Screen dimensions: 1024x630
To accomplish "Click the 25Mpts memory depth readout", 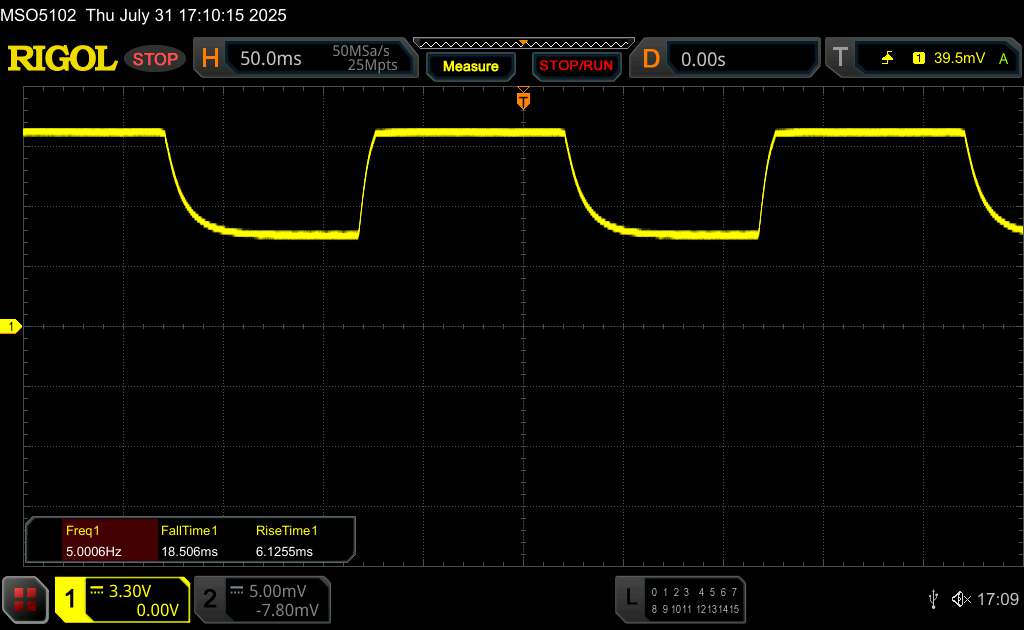I will tap(372, 65).
